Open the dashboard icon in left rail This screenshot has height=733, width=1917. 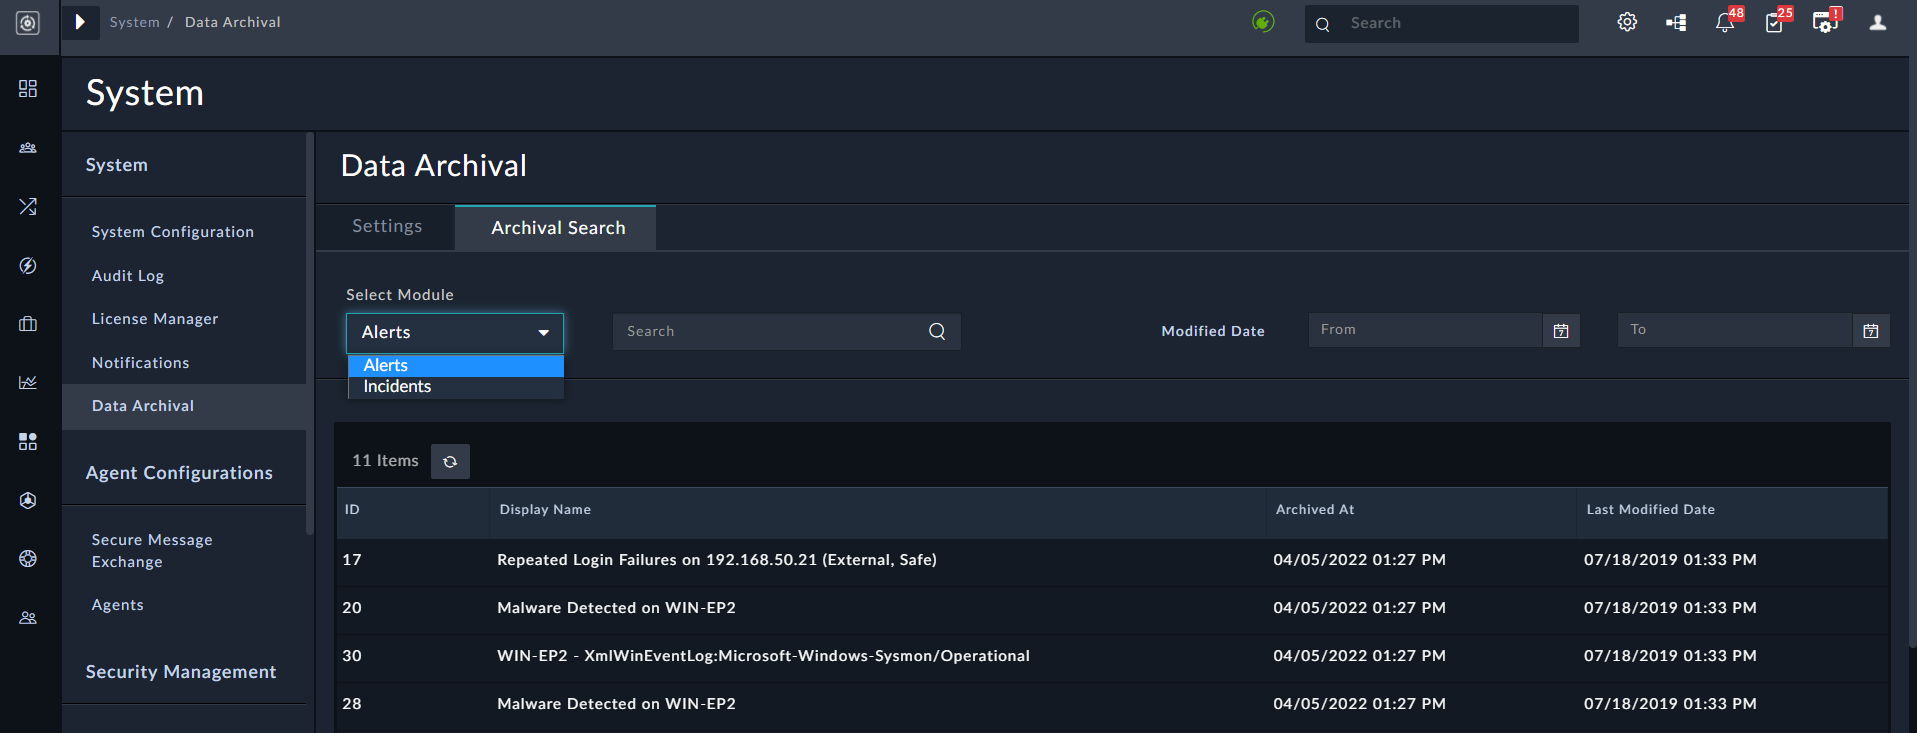pyautogui.click(x=28, y=89)
